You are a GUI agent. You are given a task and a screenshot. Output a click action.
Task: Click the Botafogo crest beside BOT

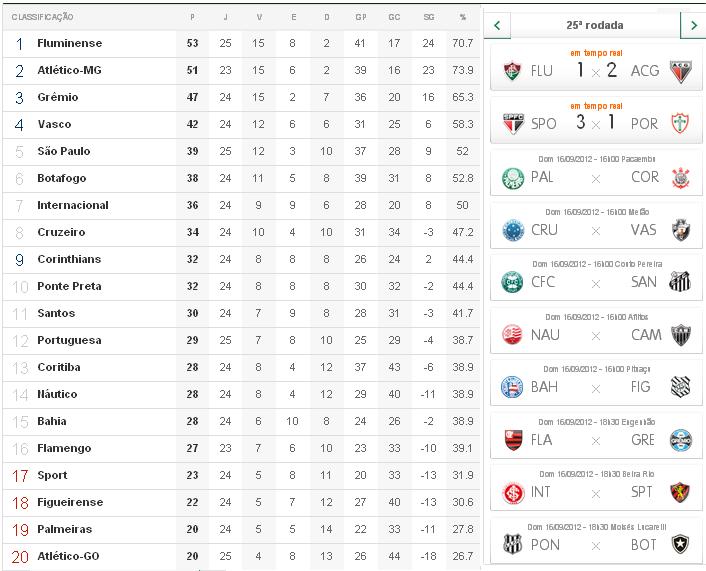(680, 545)
